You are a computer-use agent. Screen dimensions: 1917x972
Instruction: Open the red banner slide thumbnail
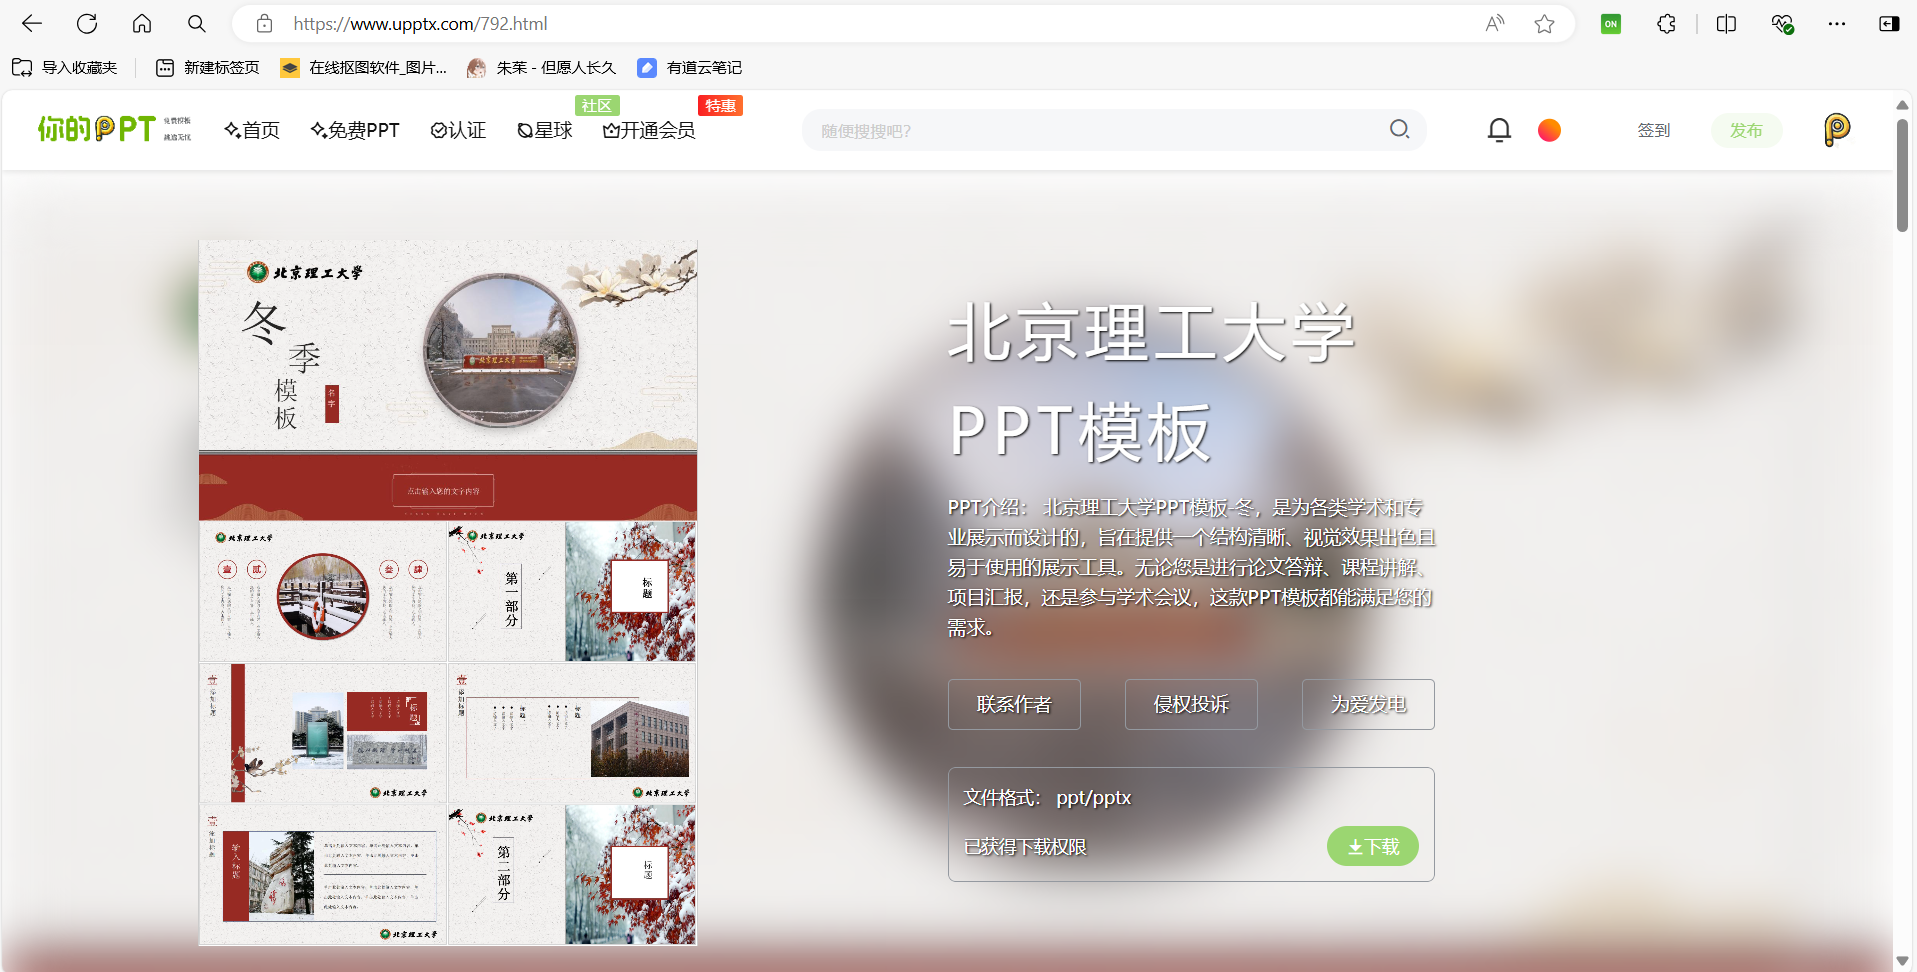pyautogui.click(x=448, y=486)
